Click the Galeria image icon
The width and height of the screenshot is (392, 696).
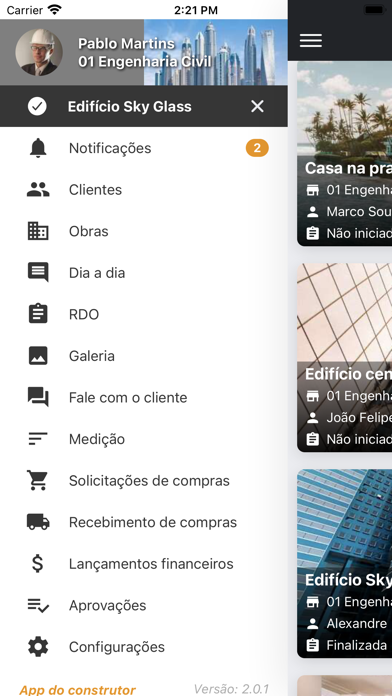pos(38,356)
